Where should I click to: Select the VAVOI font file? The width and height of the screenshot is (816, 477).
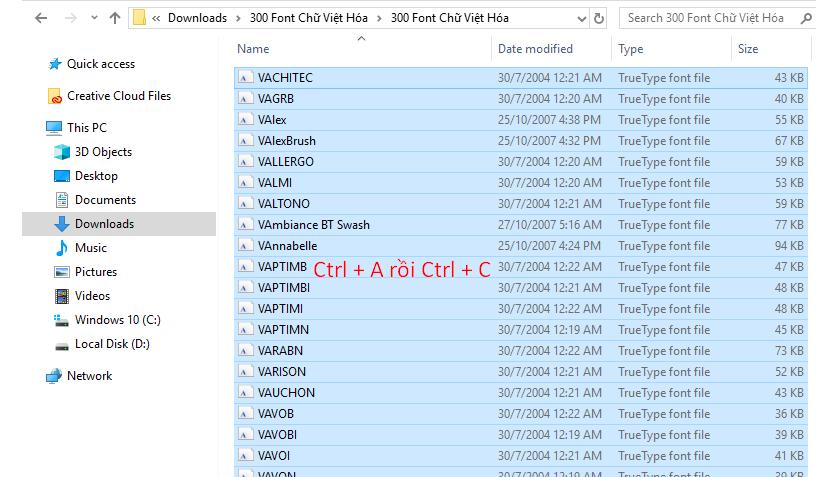520,456
